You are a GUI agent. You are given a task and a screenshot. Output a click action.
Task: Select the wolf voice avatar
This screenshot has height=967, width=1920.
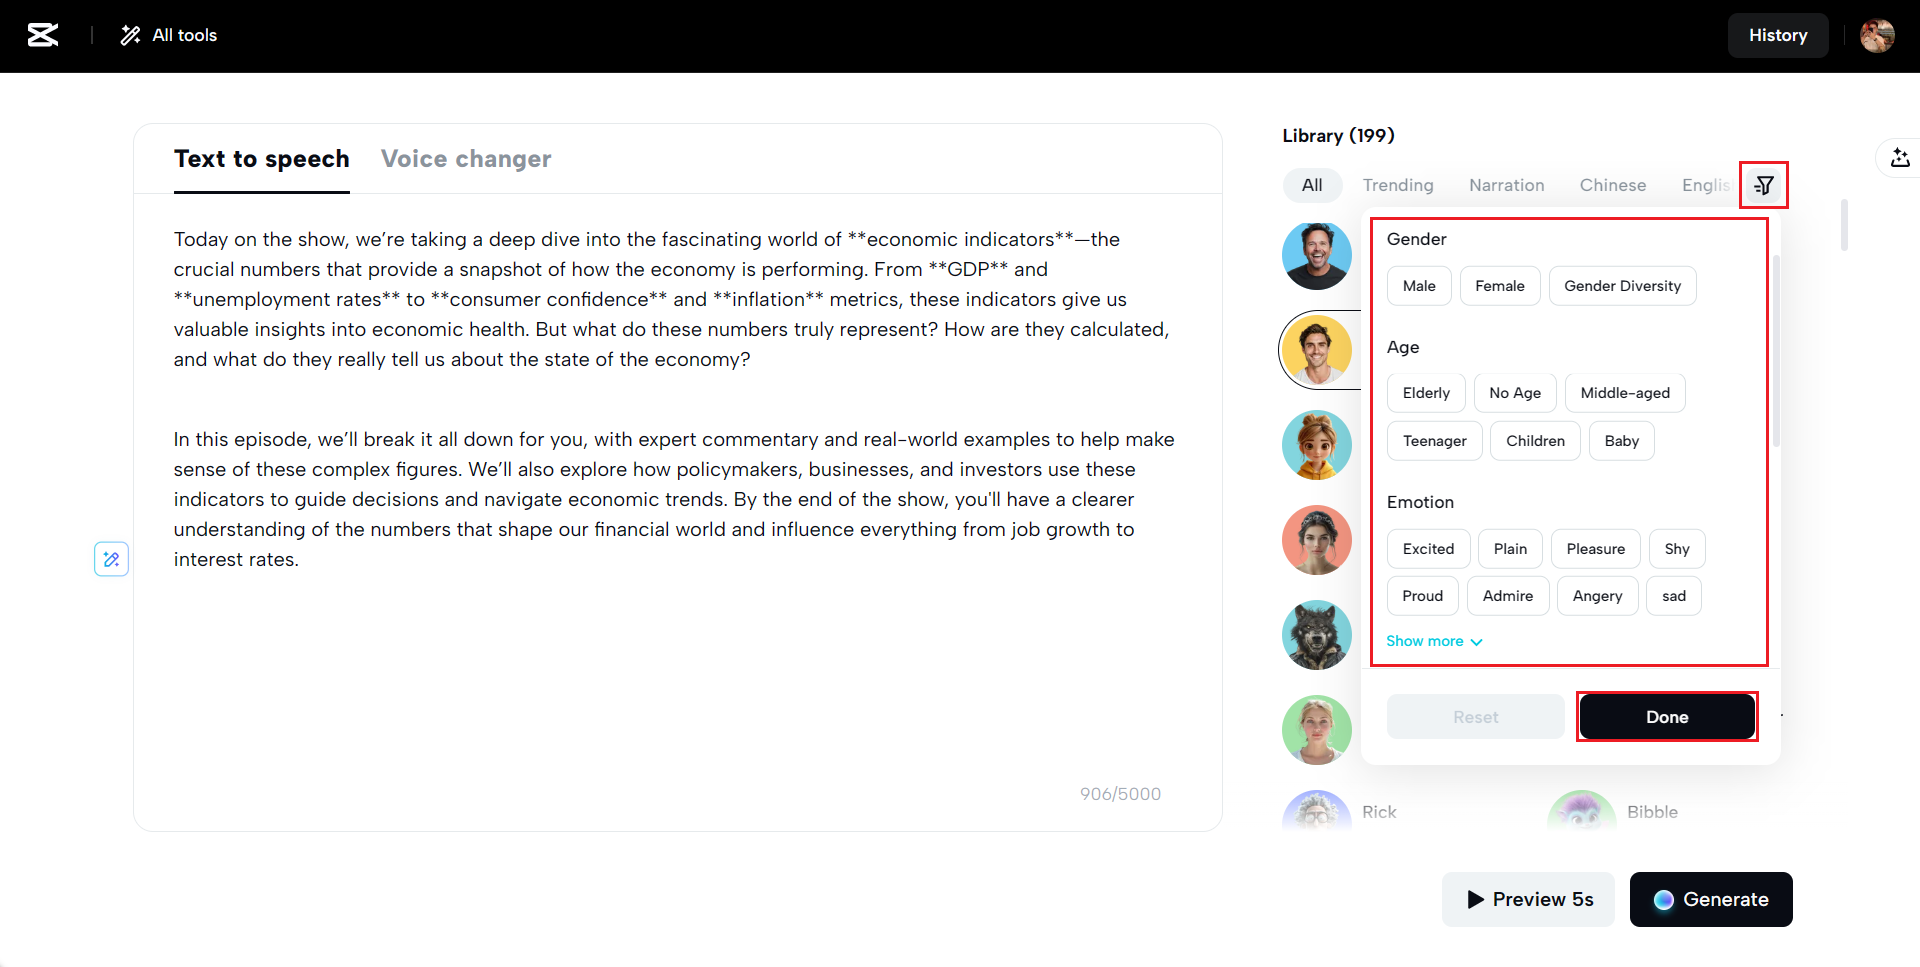point(1316,635)
